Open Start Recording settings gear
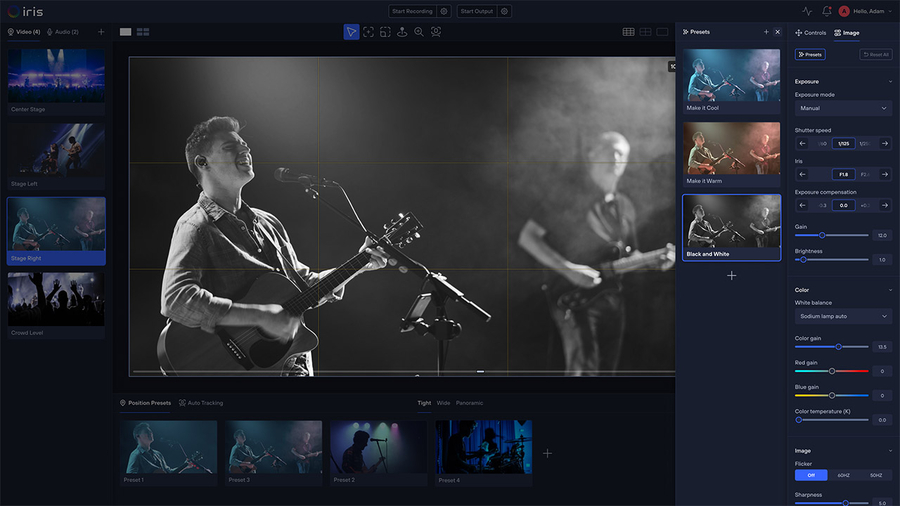This screenshot has width=900, height=506. coord(444,11)
